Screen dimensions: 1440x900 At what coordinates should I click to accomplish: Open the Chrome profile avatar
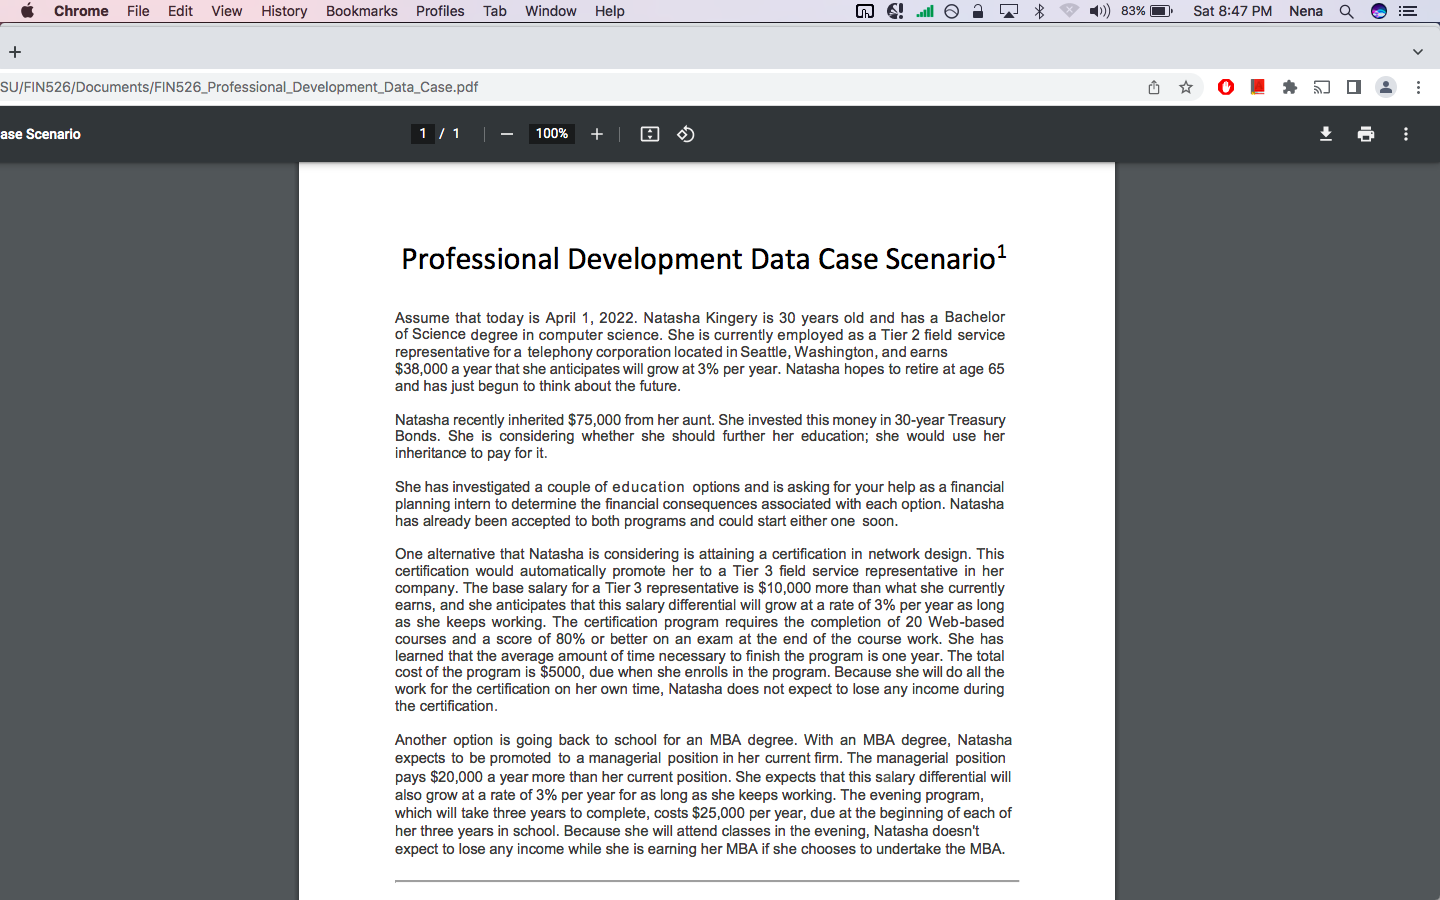[1386, 87]
